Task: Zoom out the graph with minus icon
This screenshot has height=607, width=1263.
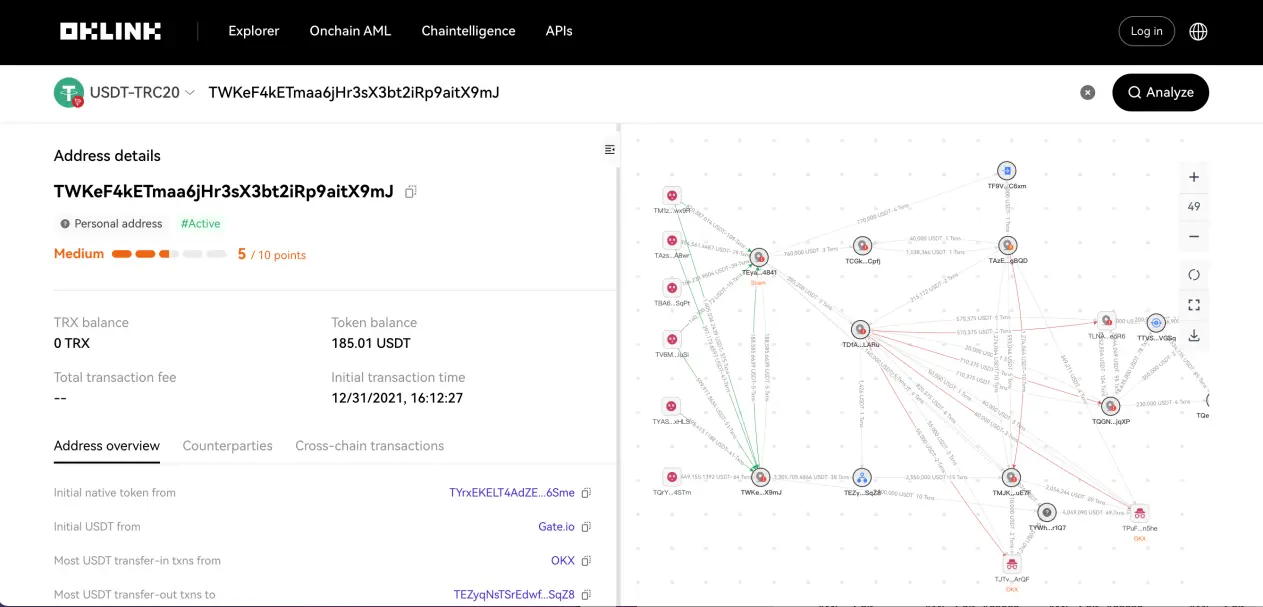Action: [1194, 237]
